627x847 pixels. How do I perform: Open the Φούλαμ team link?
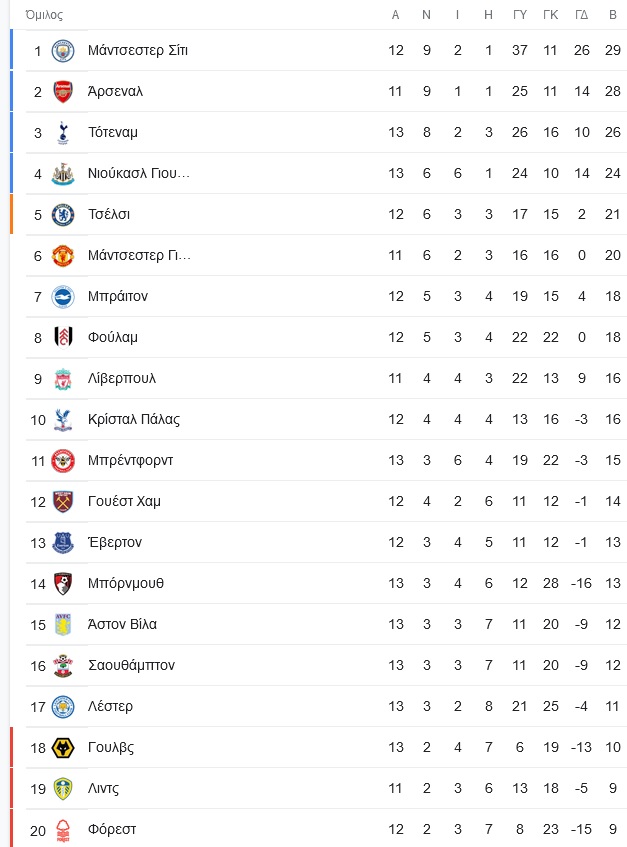click(113, 338)
